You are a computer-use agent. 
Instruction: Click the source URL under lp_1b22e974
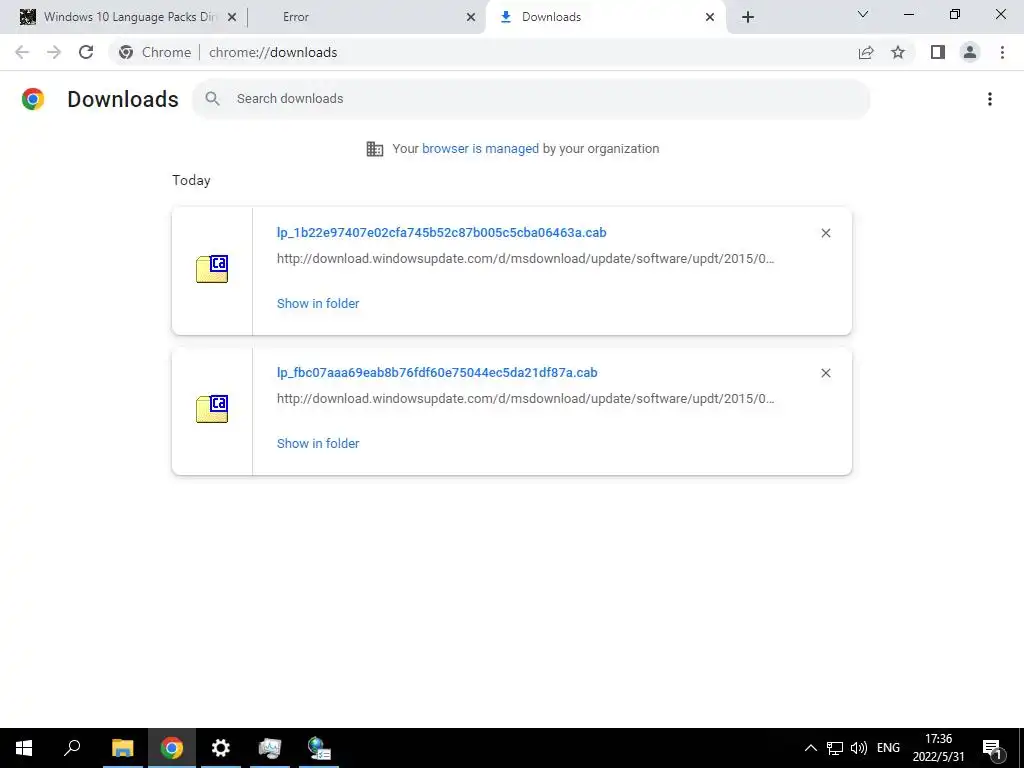tap(526, 259)
